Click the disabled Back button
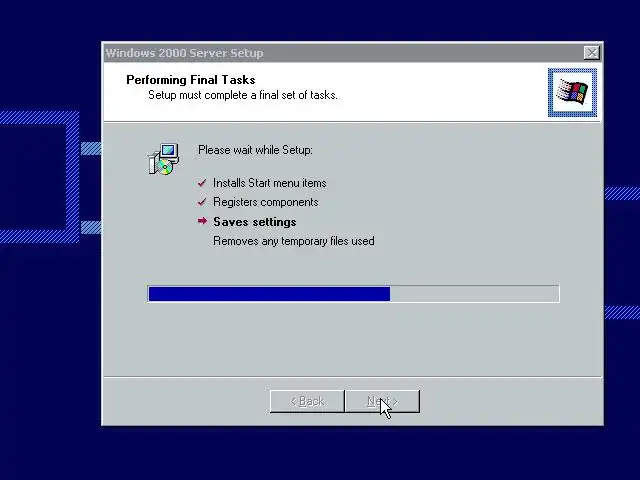This screenshot has width=640, height=480. [307, 401]
